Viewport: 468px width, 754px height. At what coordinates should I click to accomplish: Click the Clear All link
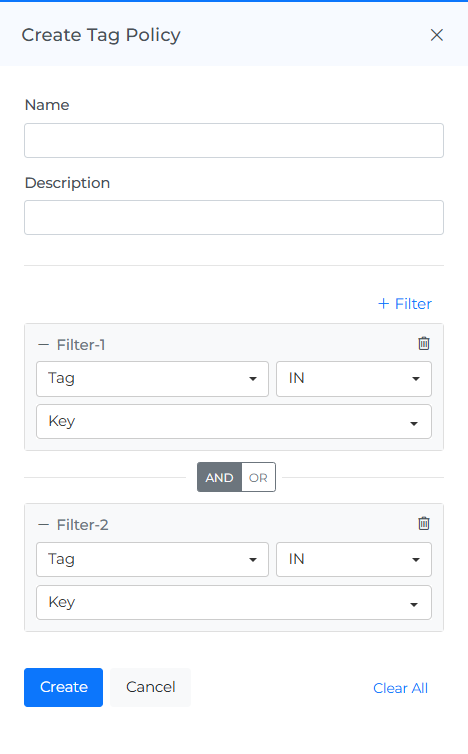[400, 688]
